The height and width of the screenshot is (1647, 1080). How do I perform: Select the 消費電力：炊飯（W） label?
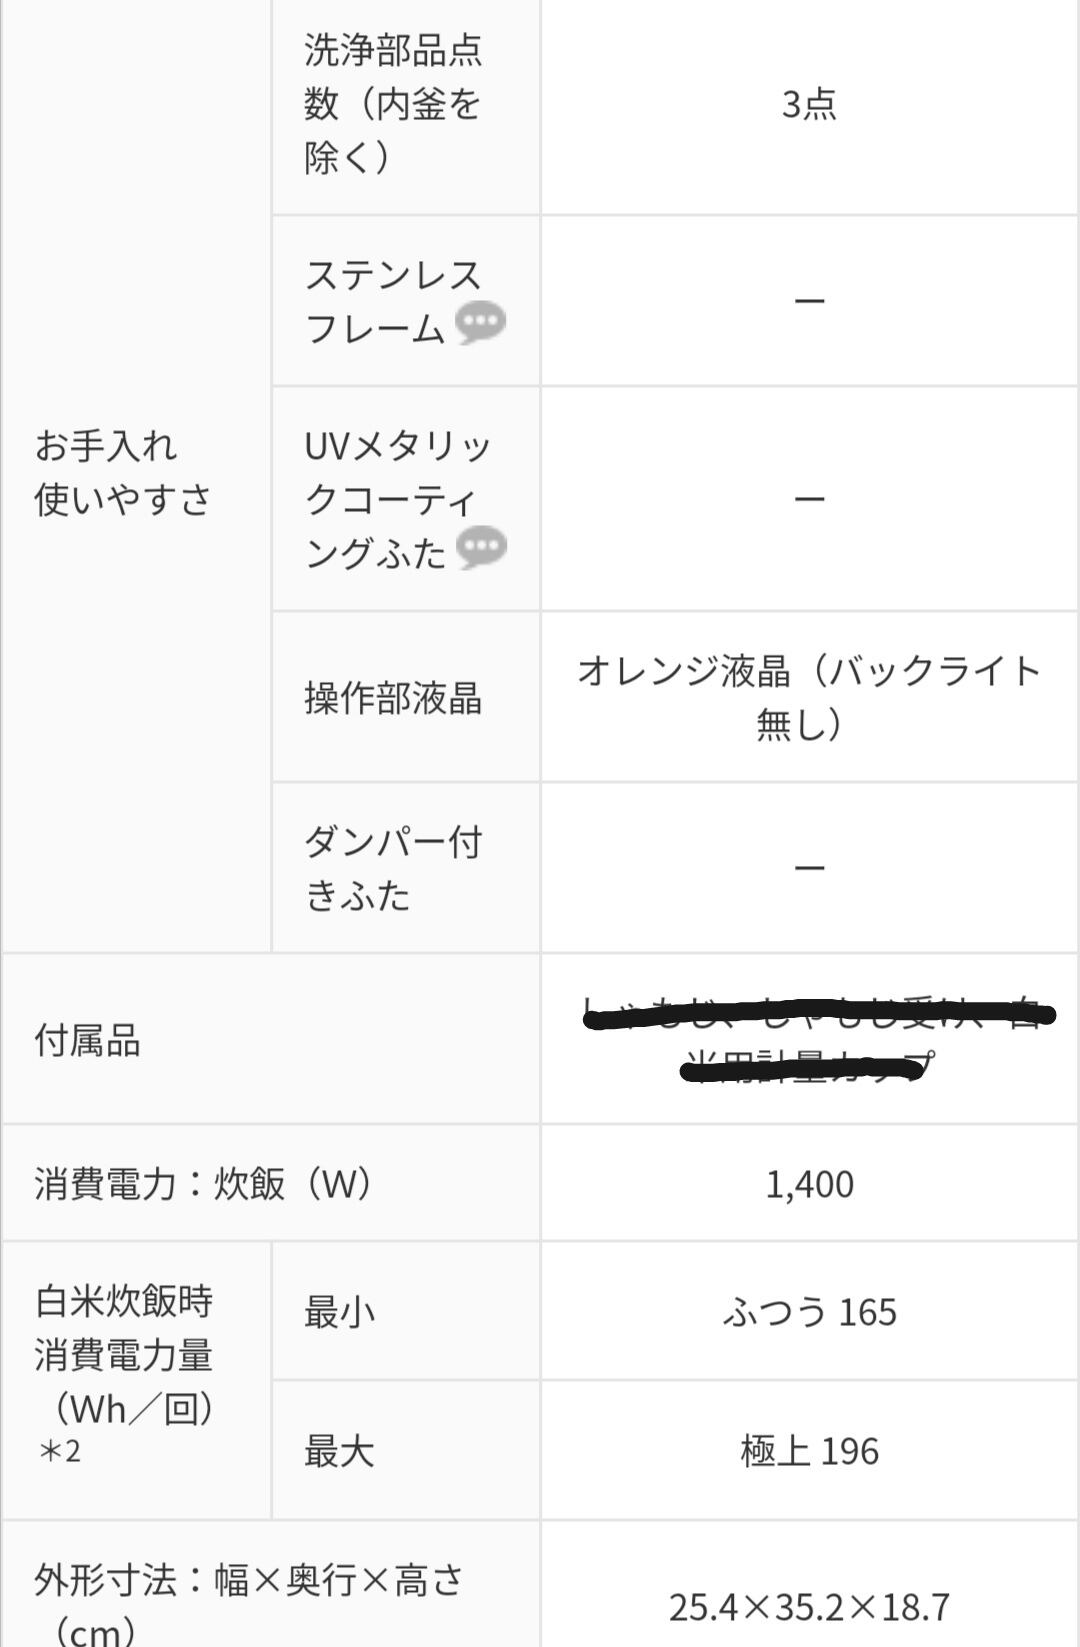[x=204, y=1184]
